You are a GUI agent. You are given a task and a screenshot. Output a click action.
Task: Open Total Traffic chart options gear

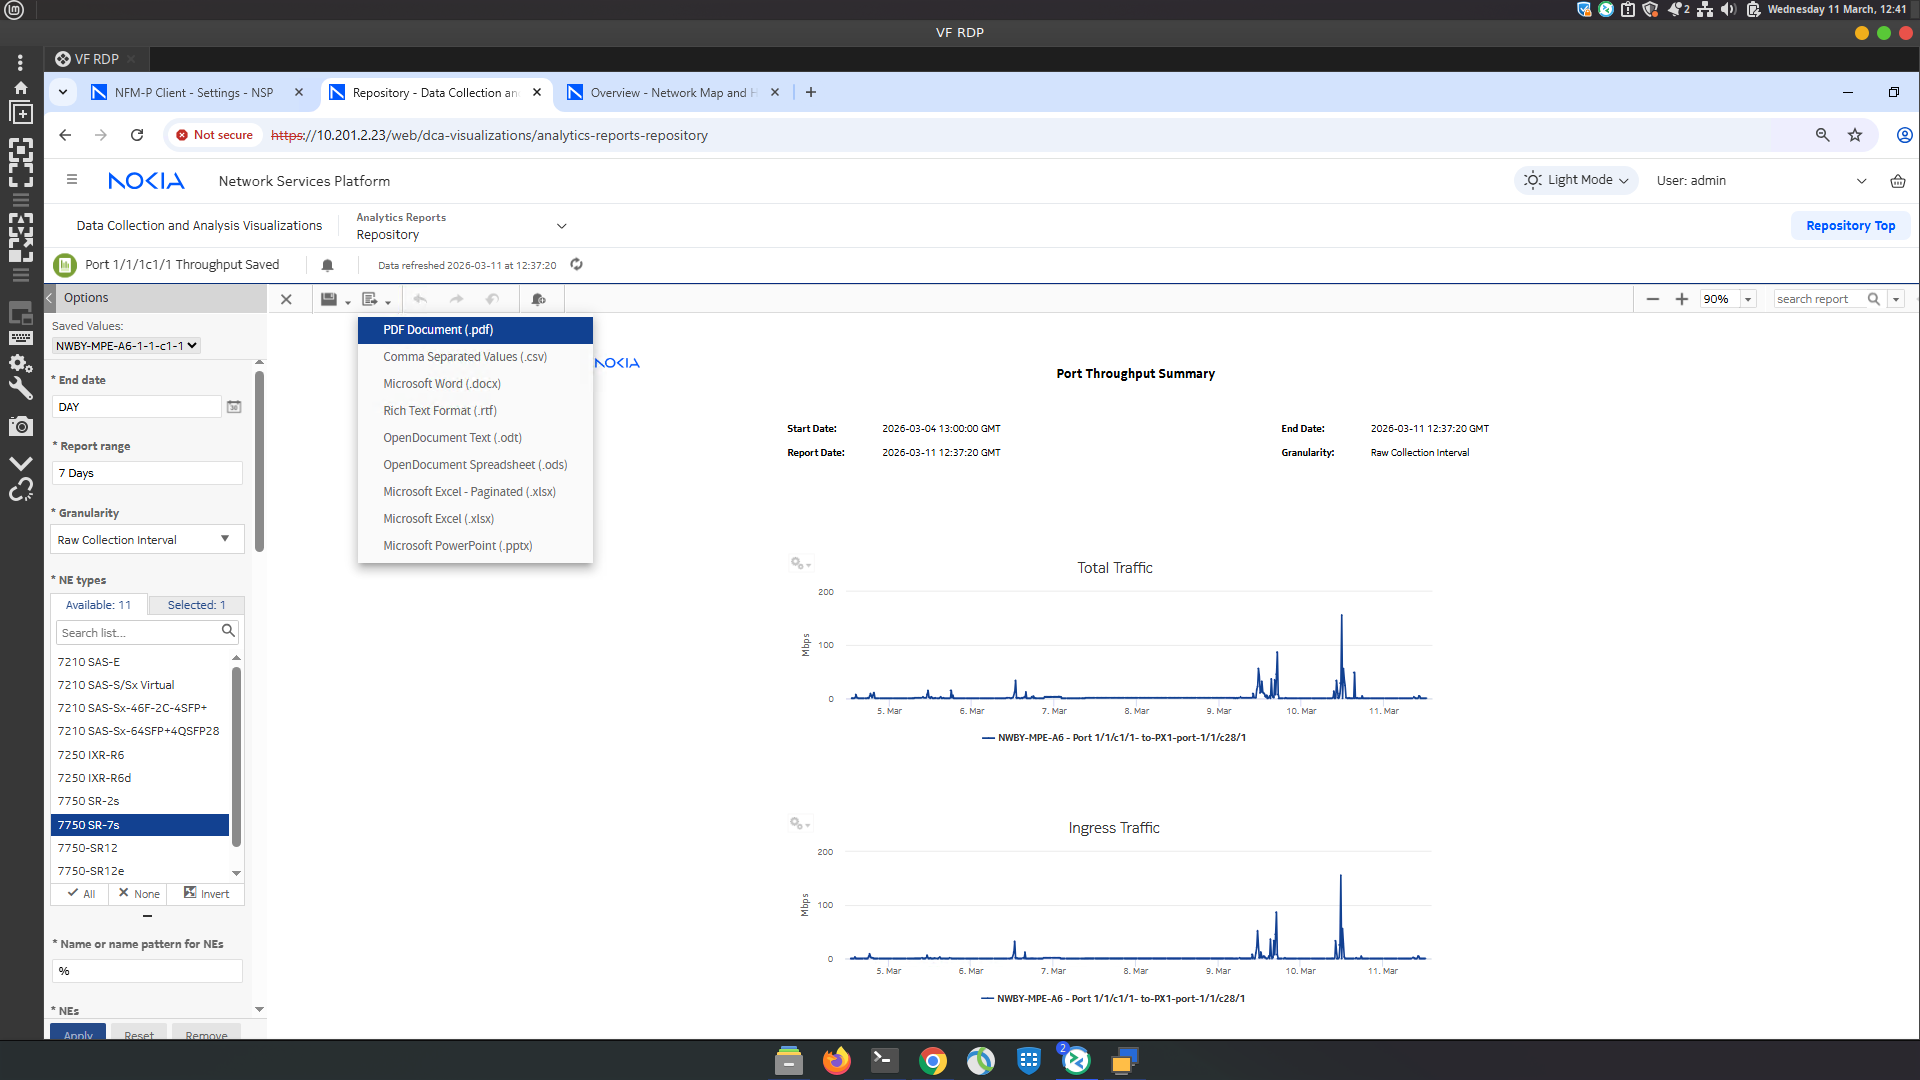(798, 564)
